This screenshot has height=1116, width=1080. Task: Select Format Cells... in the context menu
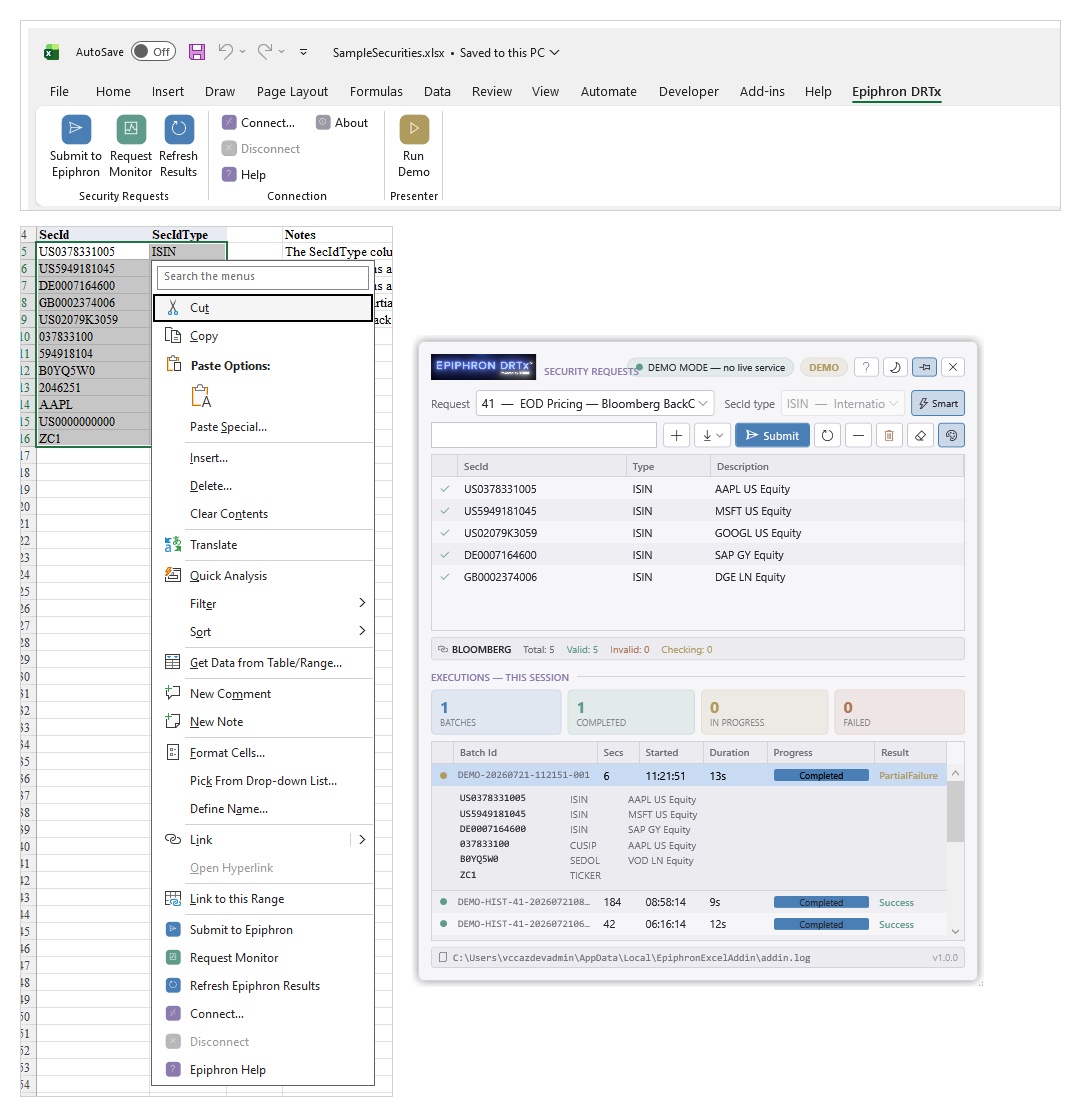pyautogui.click(x=263, y=752)
